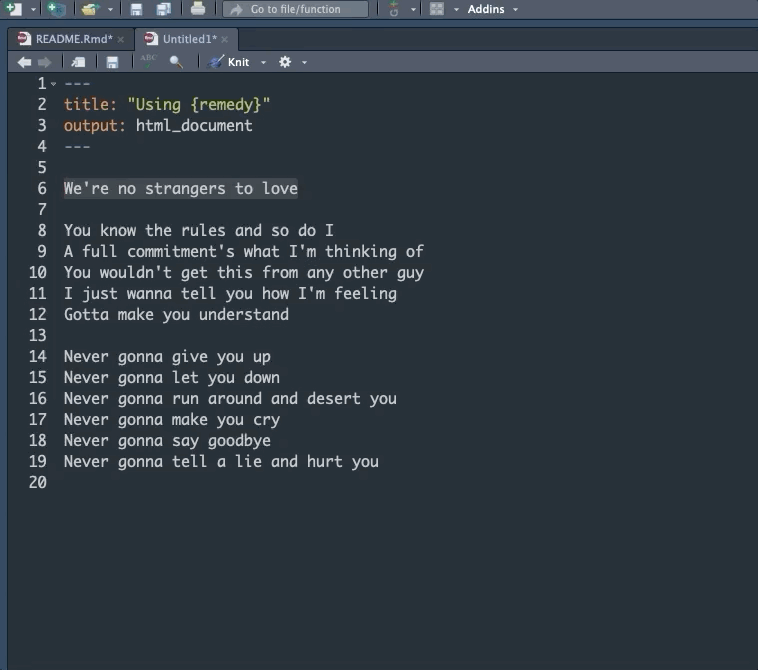Click the 'output: html_document' line
This screenshot has height=670, width=758.
pos(158,126)
